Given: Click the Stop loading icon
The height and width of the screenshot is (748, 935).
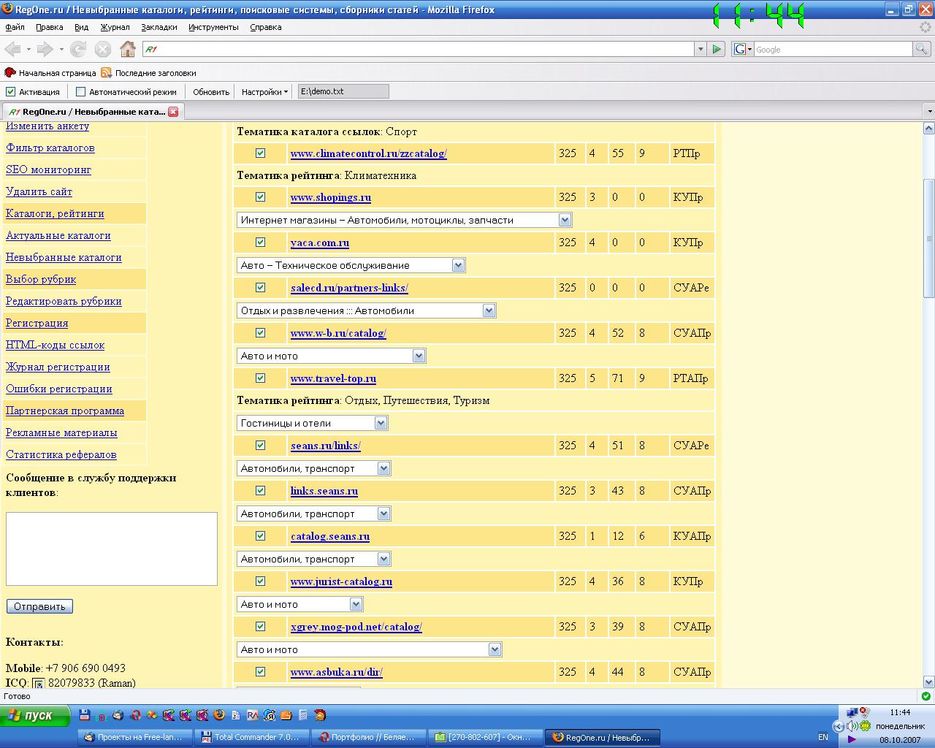Looking at the screenshot, I should [x=103, y=50].
